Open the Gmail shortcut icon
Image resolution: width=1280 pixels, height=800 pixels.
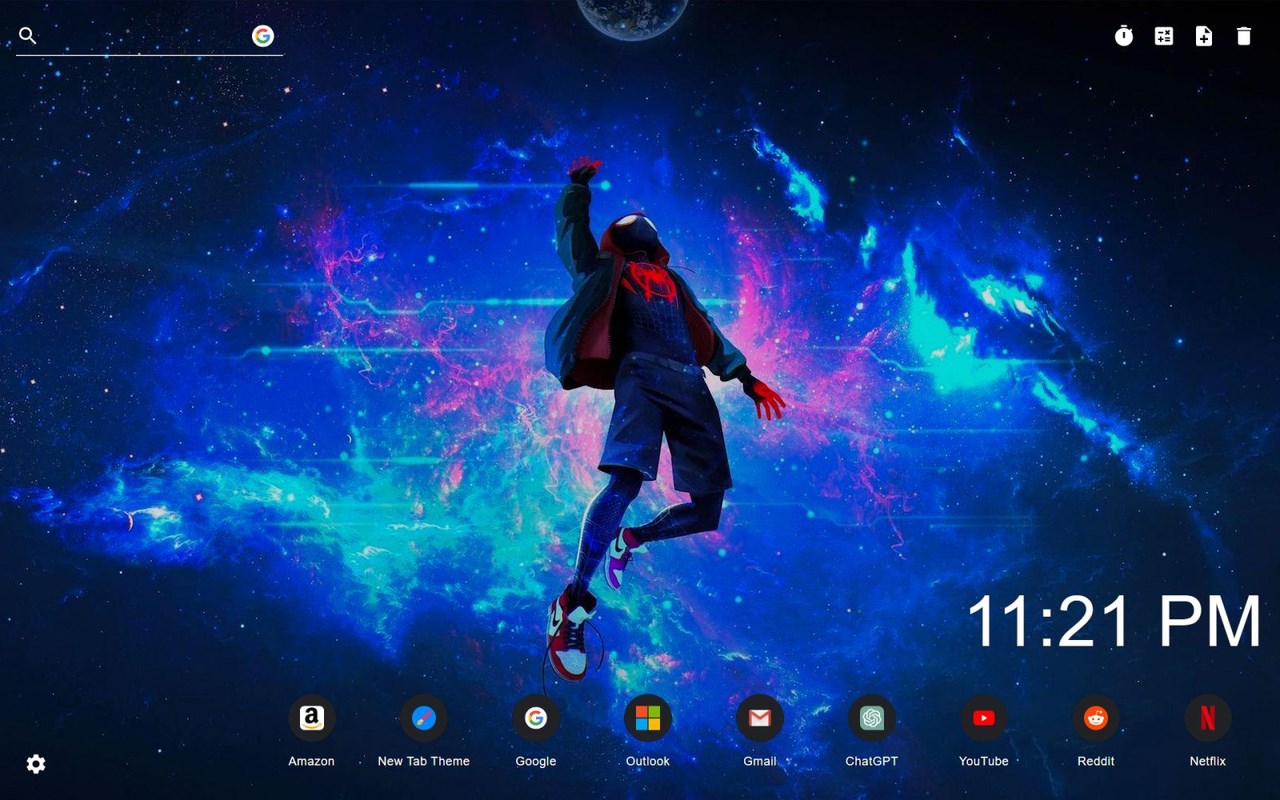760,718
